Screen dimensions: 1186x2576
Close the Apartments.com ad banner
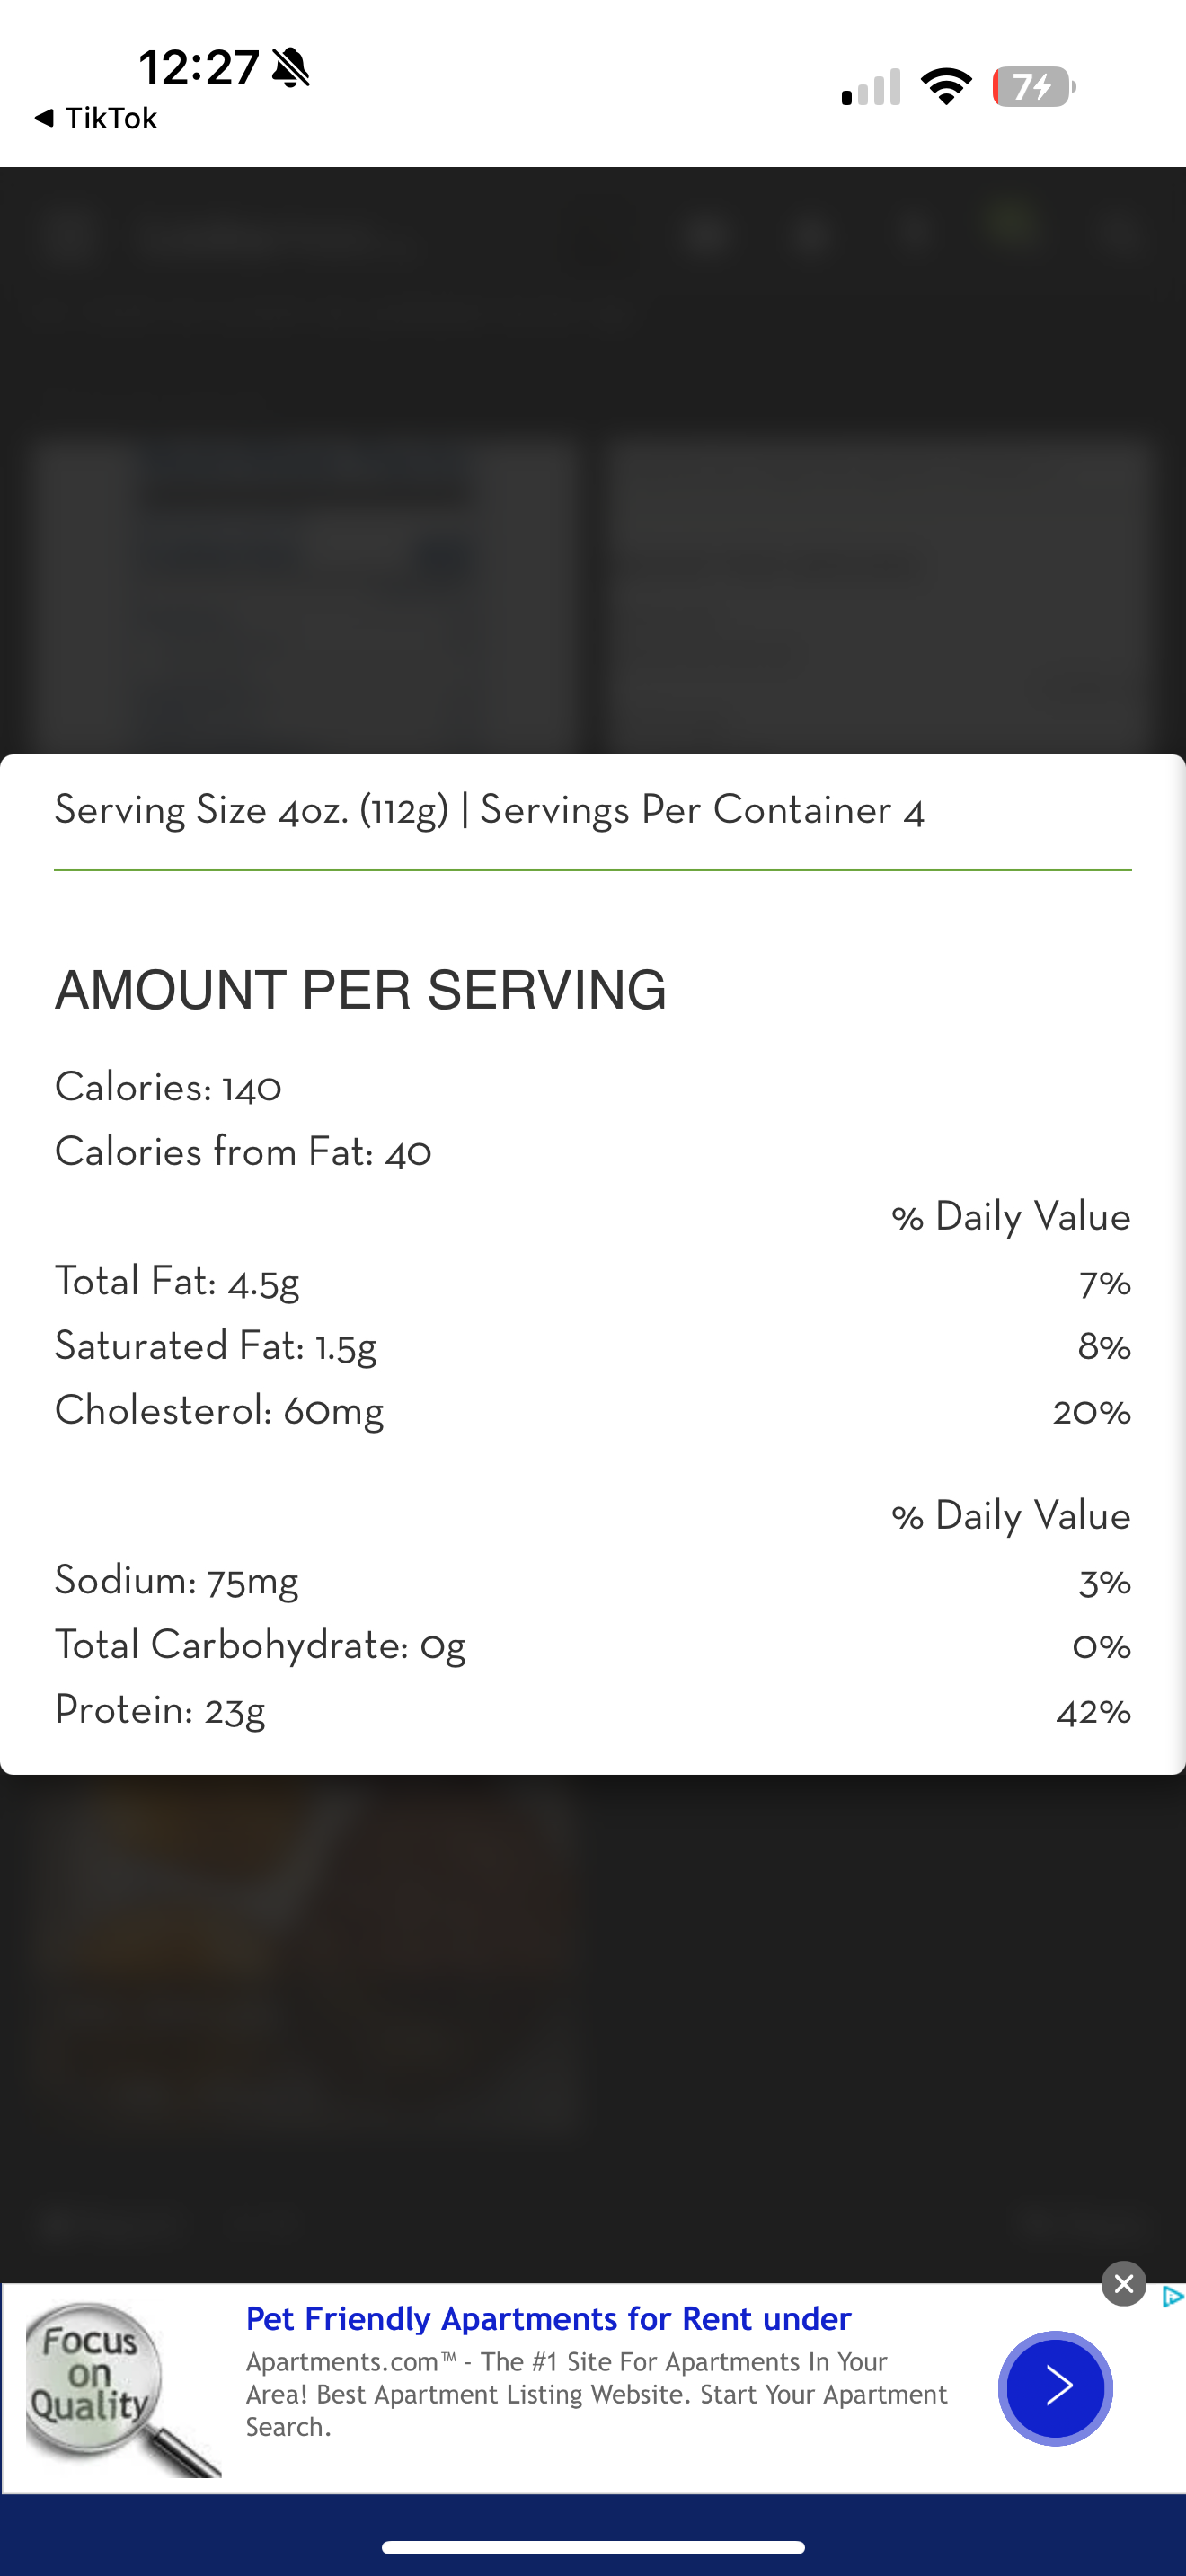point(1124,2284)
